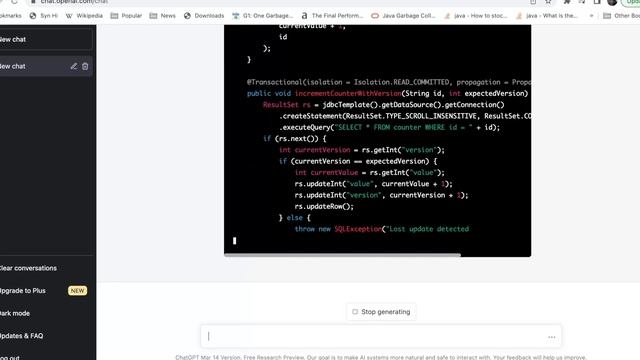Click the bookmark star in address bar

click(x=548, y=2)
